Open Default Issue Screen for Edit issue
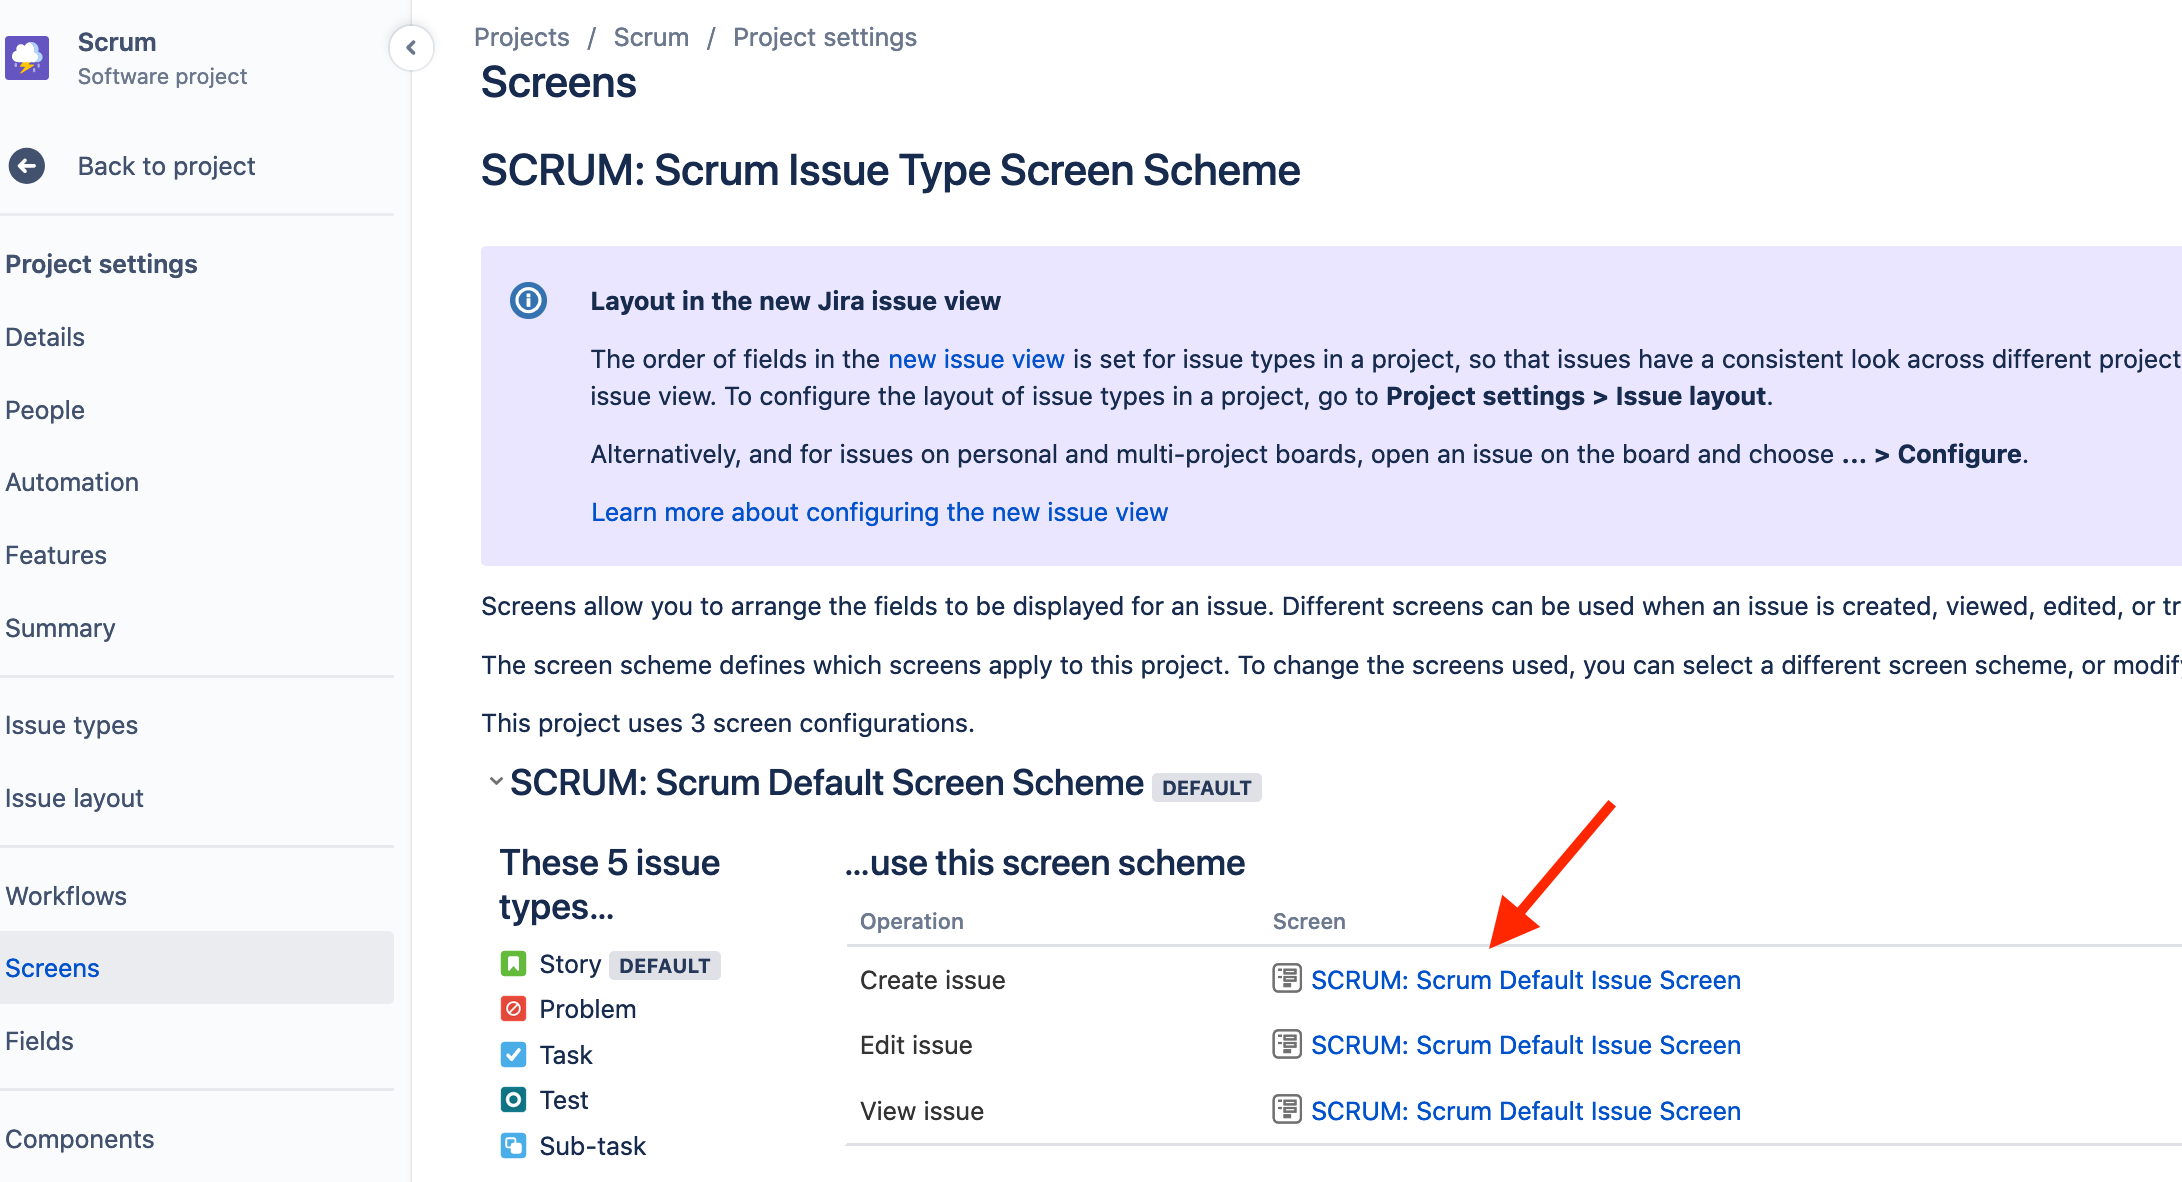This screenshot has height=1182, width=2182. (1526, 1045)
